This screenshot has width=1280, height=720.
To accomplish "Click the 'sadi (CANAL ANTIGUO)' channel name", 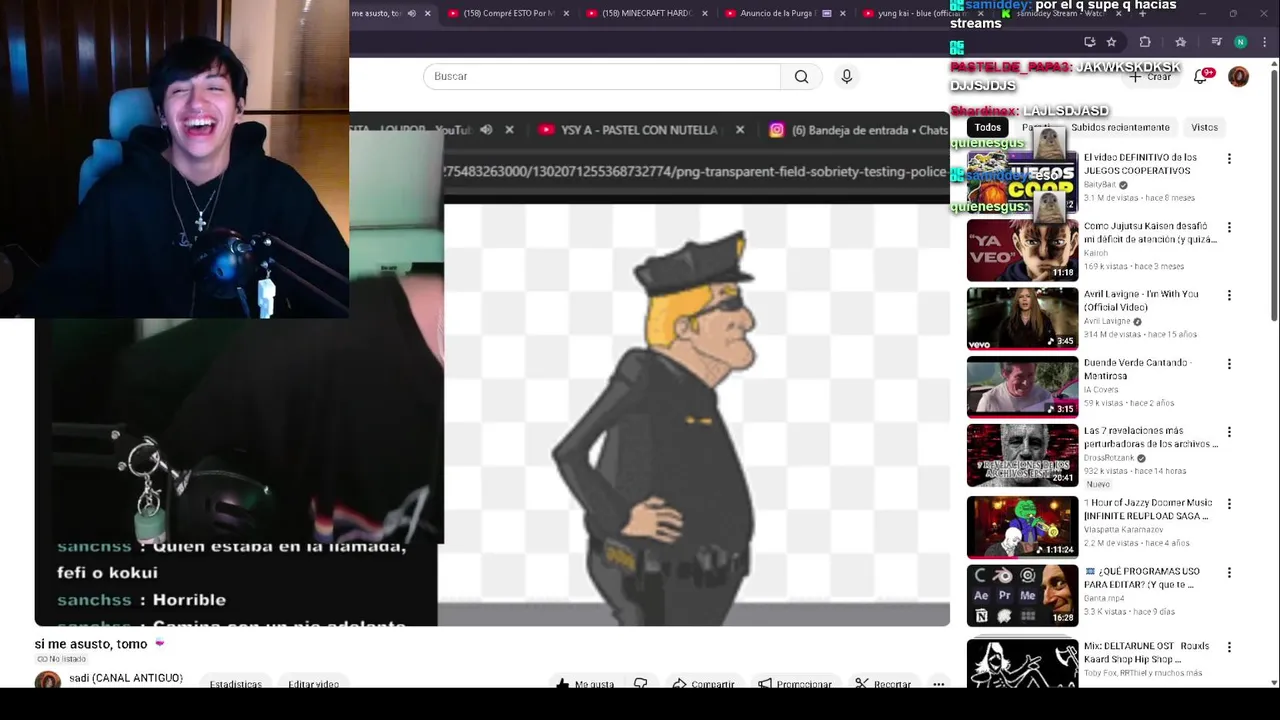I will pos(126,678).
